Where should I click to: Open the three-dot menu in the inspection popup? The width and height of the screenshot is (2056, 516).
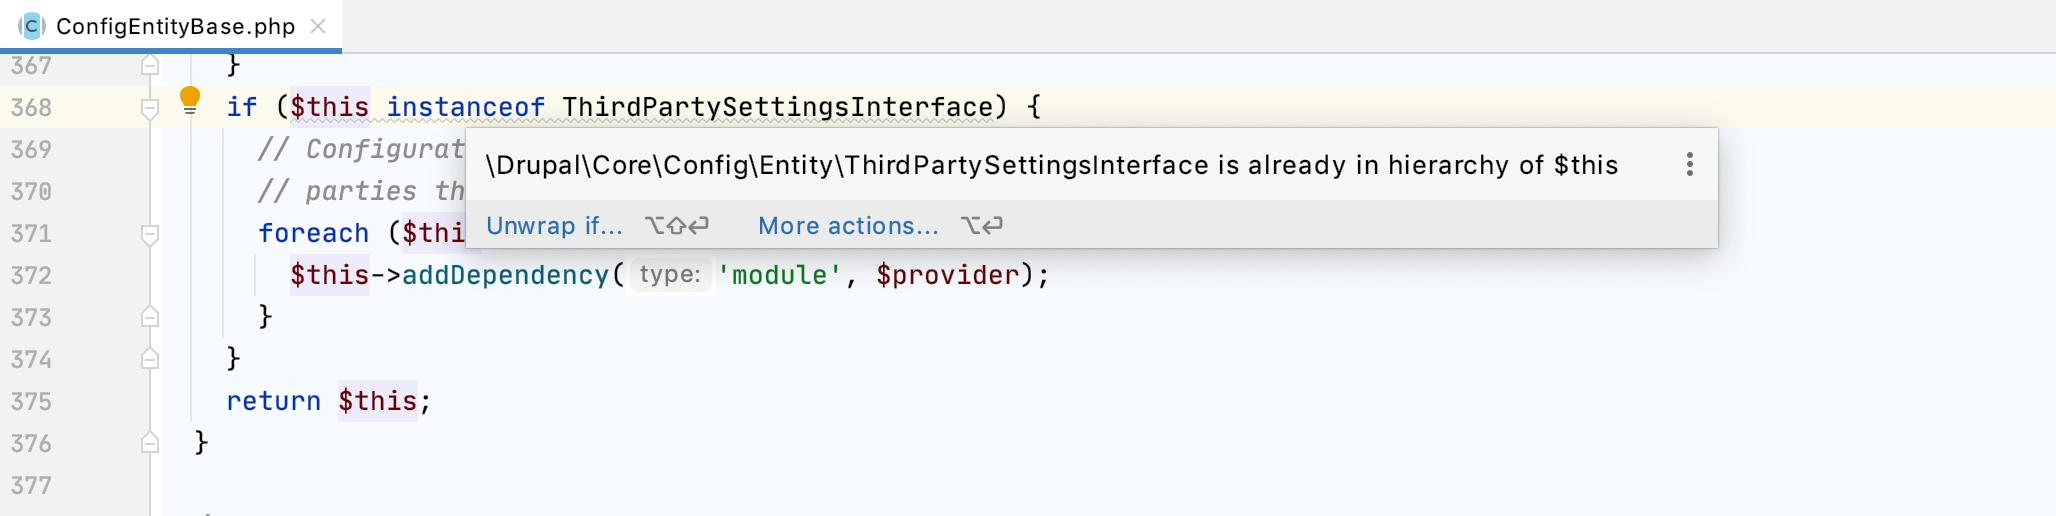pos(1690,164)
